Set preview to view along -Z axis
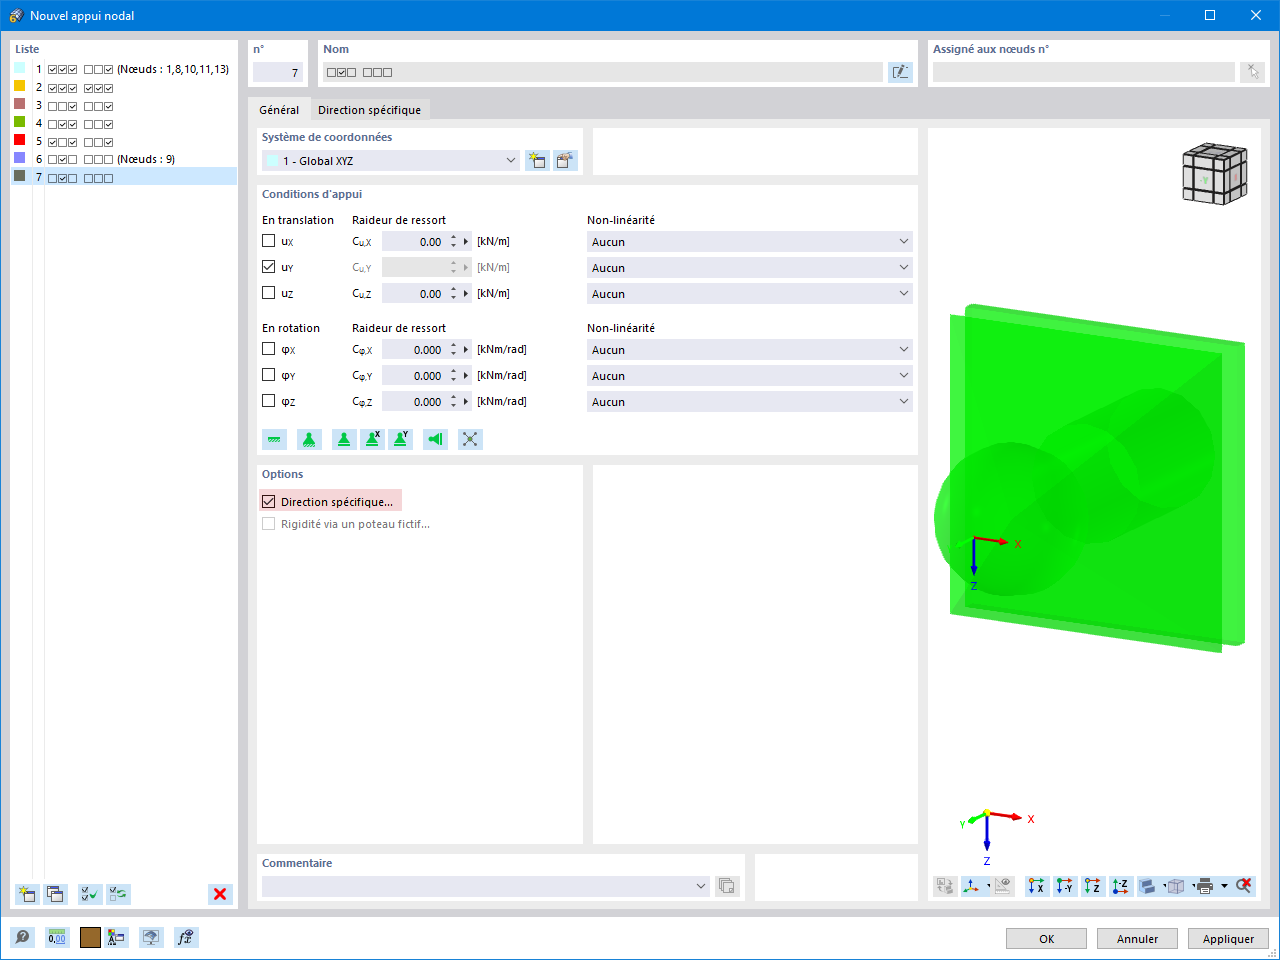This screenshot has height=960, width=1280. tap(1121, 886)
